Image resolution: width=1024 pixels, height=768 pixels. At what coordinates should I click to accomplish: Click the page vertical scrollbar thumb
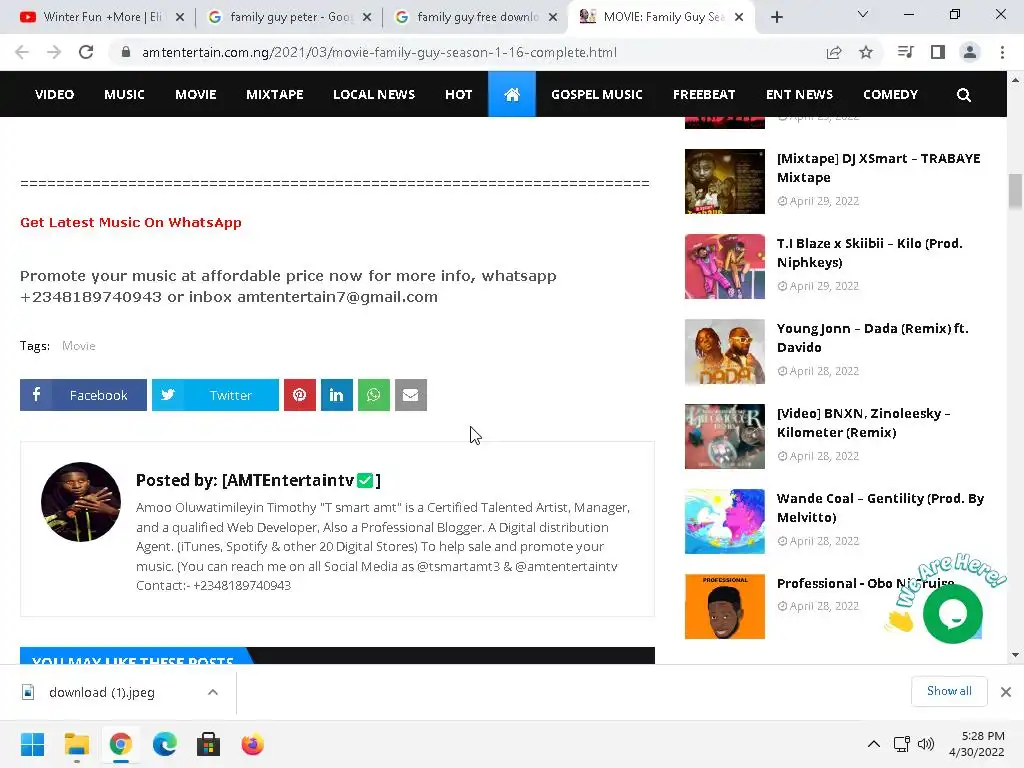(1015, 191)
